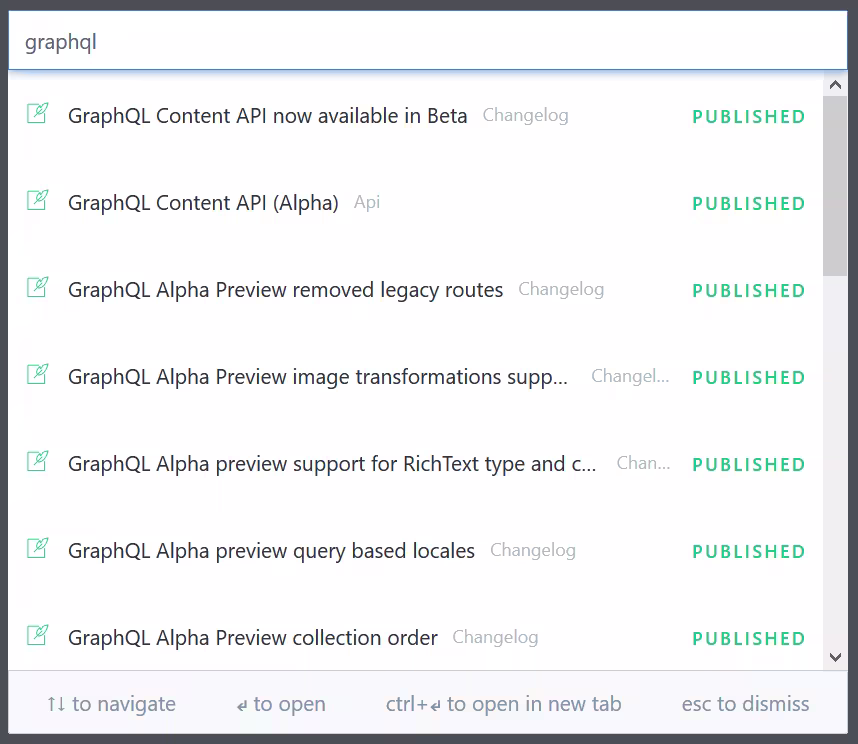The height and width of the screenshot is (744, 858).
Task: Click PUBLISHED status on 'available in Beta' row
Action: [749, 117]
